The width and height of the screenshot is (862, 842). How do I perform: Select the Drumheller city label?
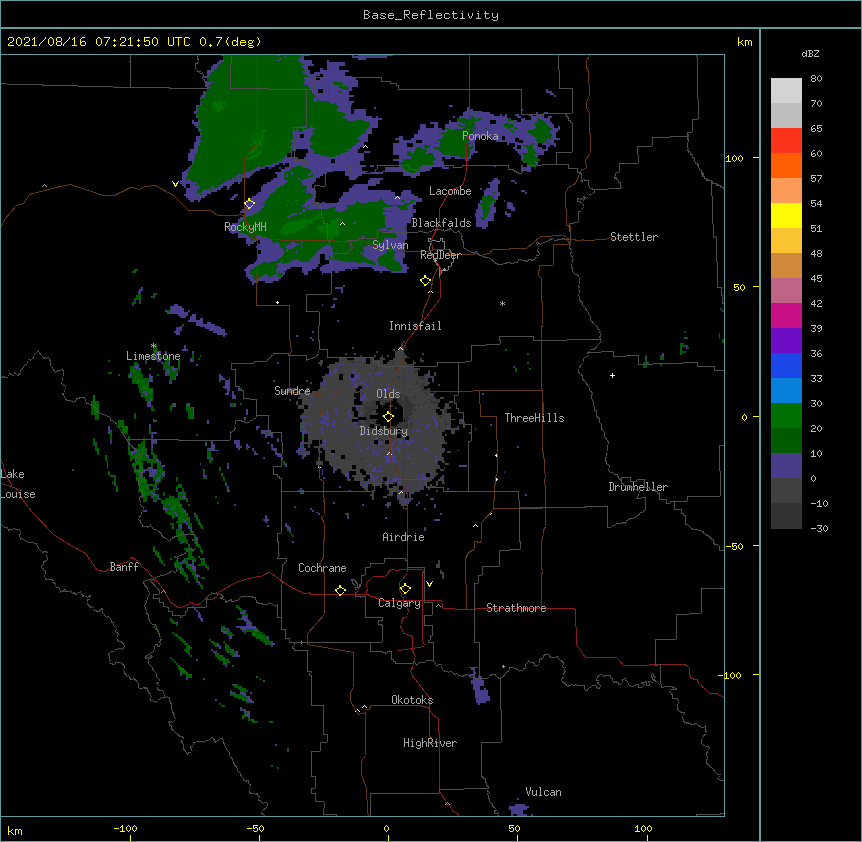coord(638,487)
